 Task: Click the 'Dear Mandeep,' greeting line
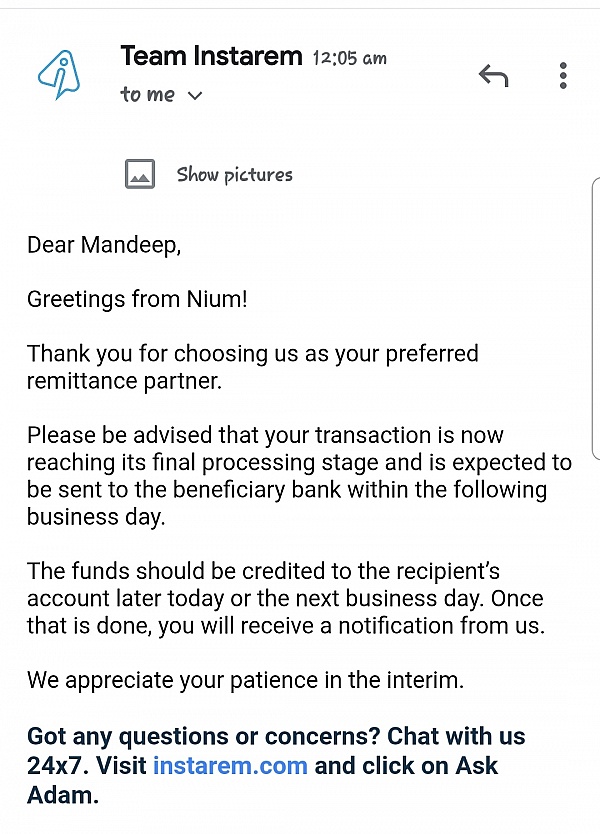point(104,246)
